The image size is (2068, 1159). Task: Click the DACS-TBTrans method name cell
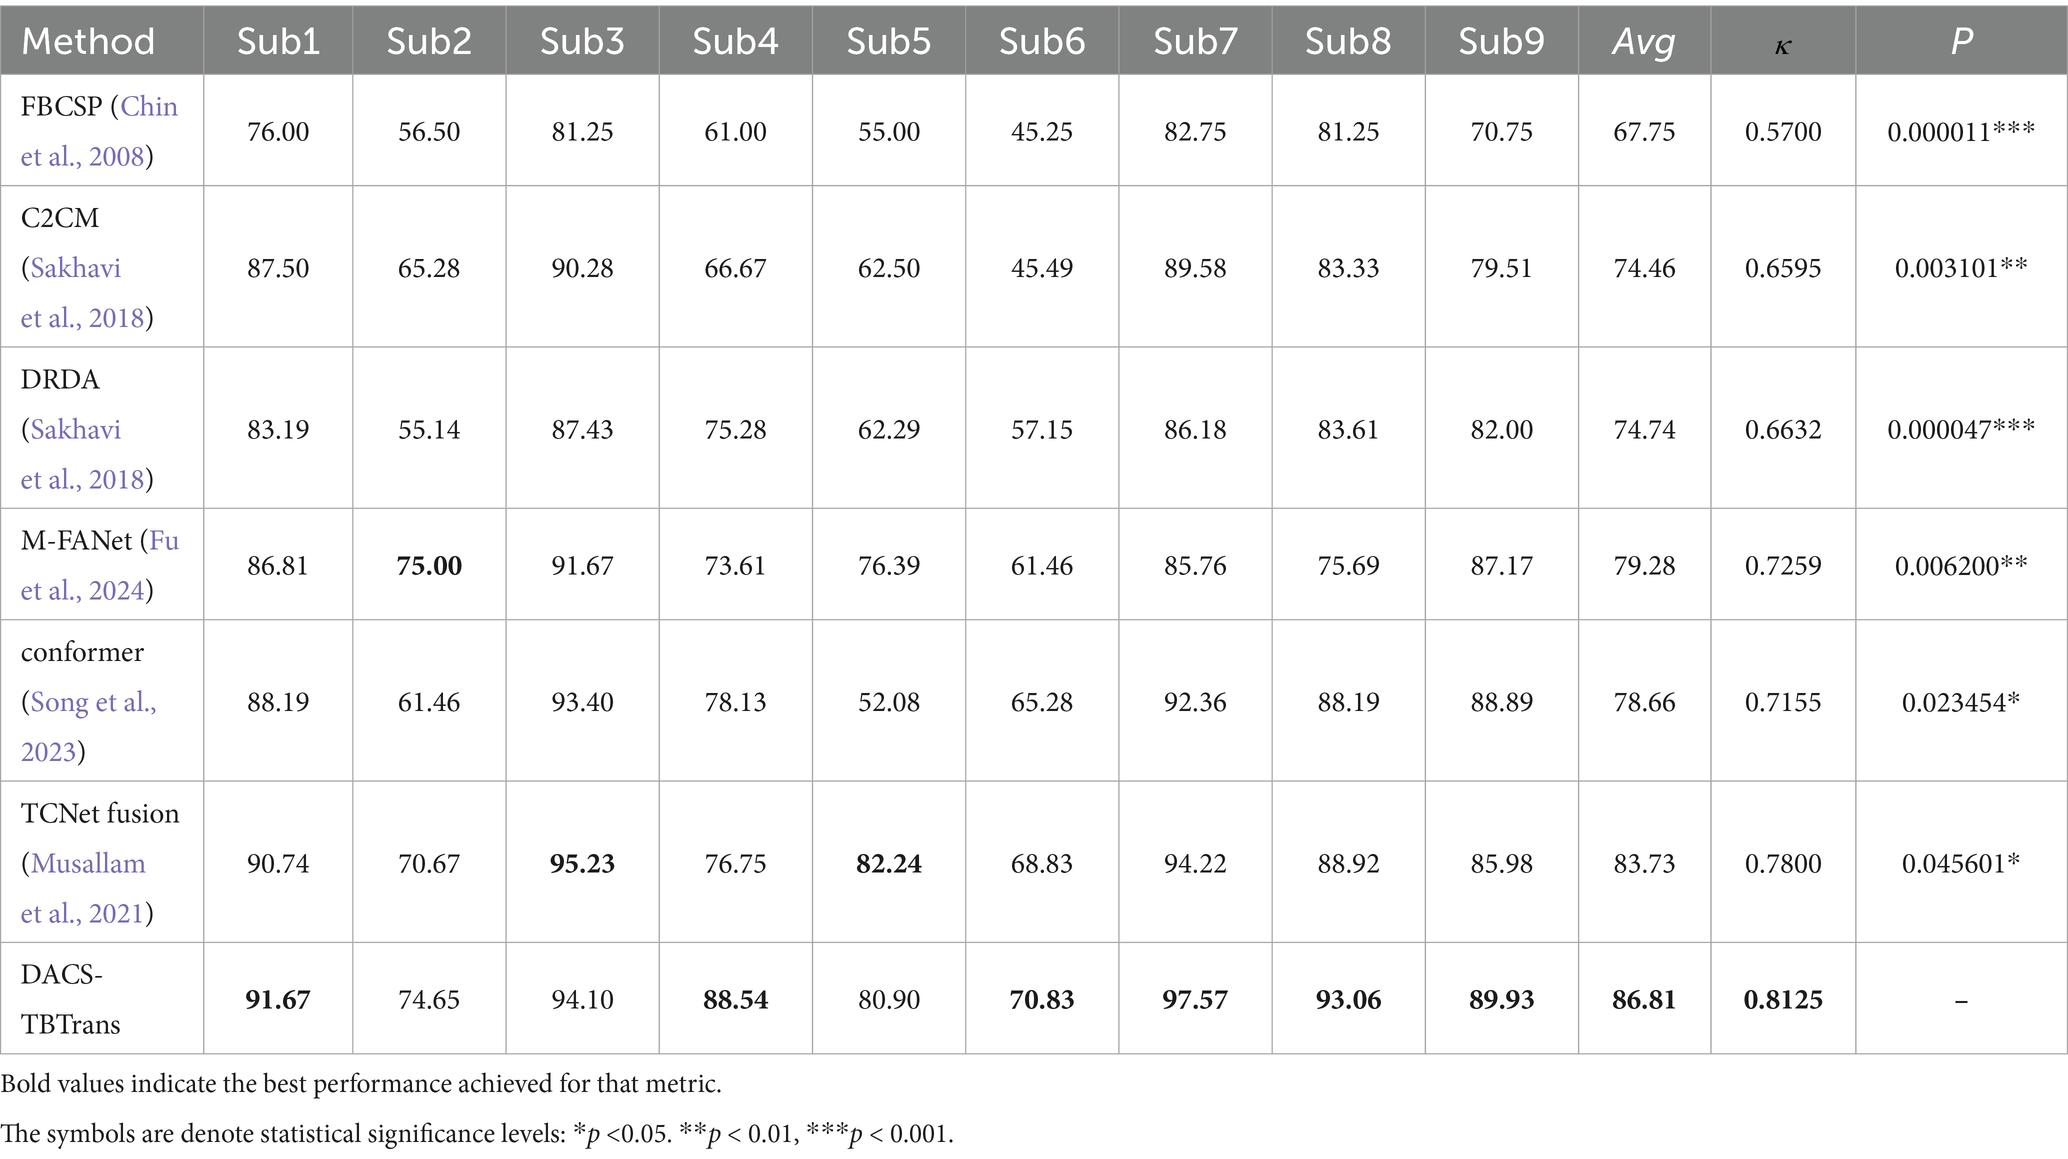click(71, 999)
